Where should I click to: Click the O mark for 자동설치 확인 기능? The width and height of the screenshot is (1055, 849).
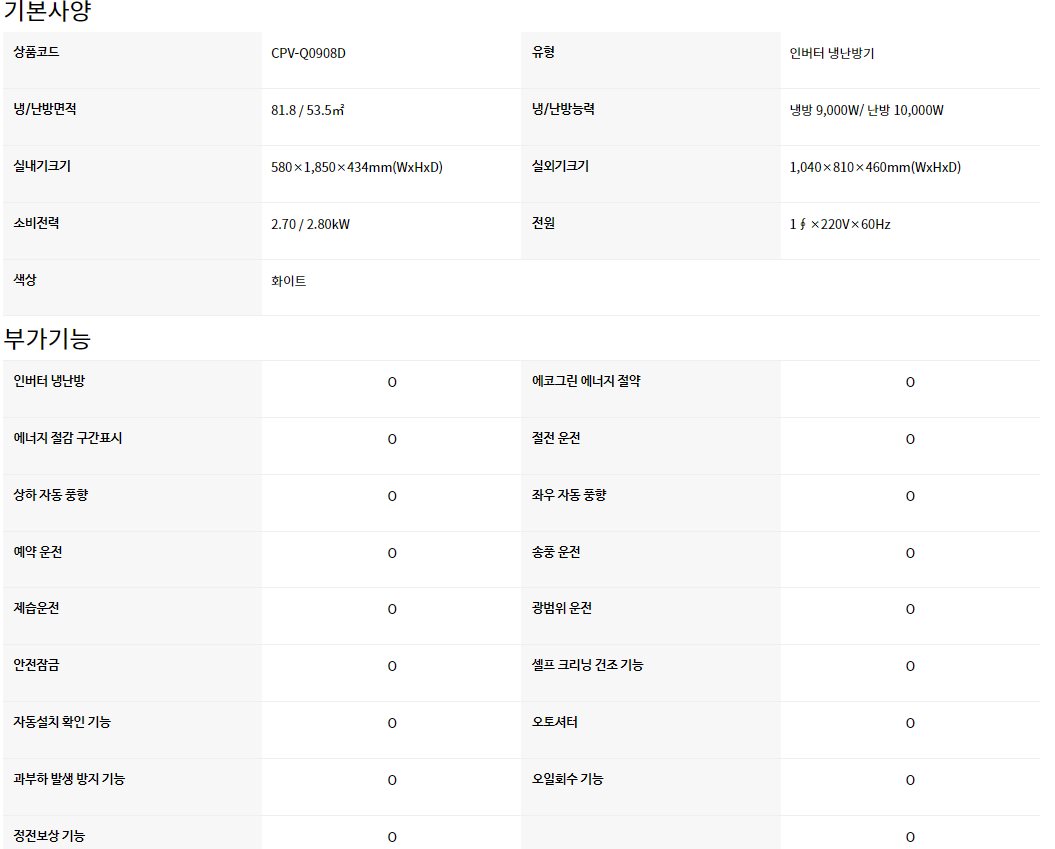(392, 723)
